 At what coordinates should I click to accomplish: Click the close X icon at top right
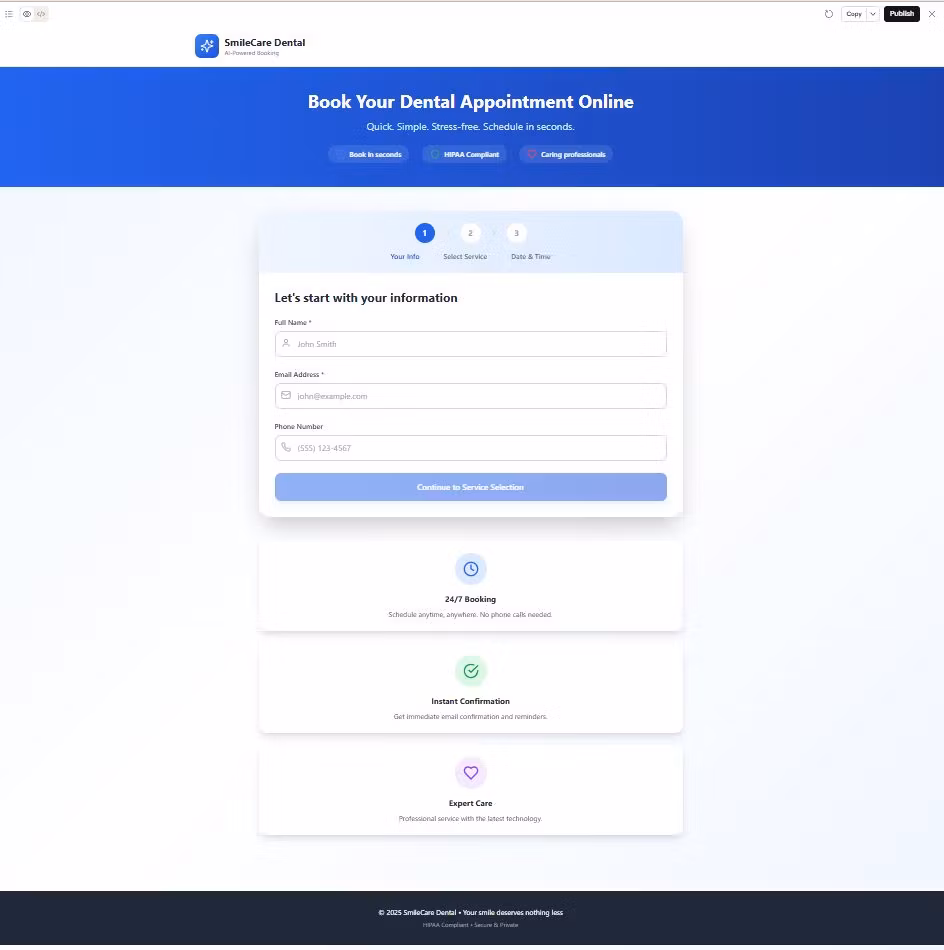[x=932, y=14]
